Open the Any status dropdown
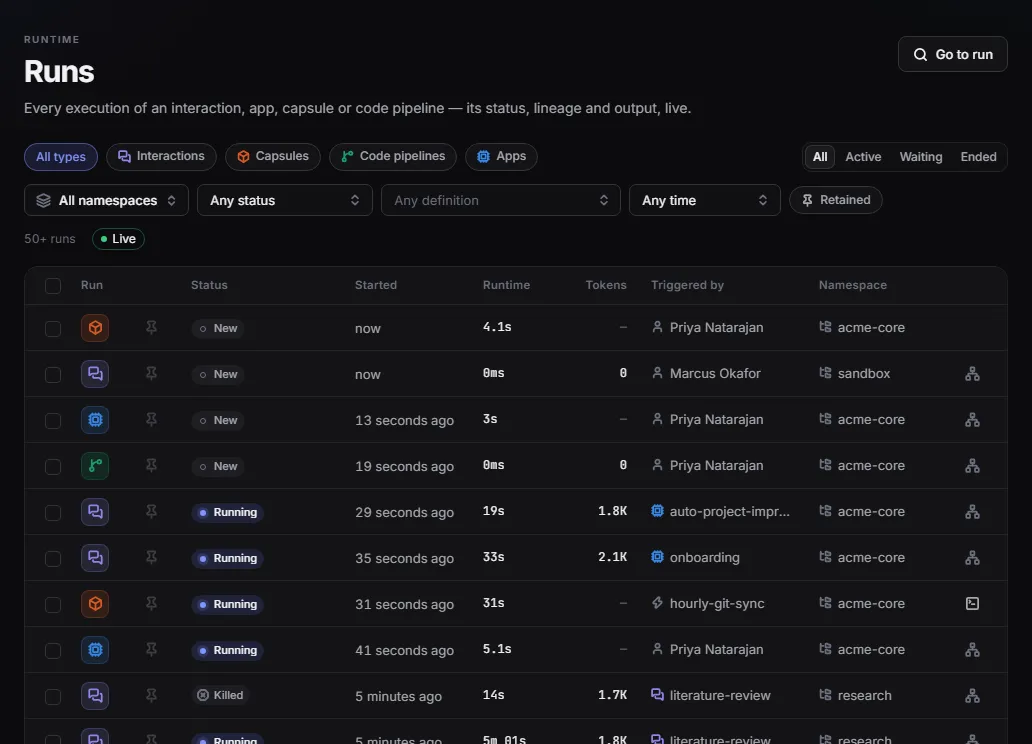 [x=284, y=200]
